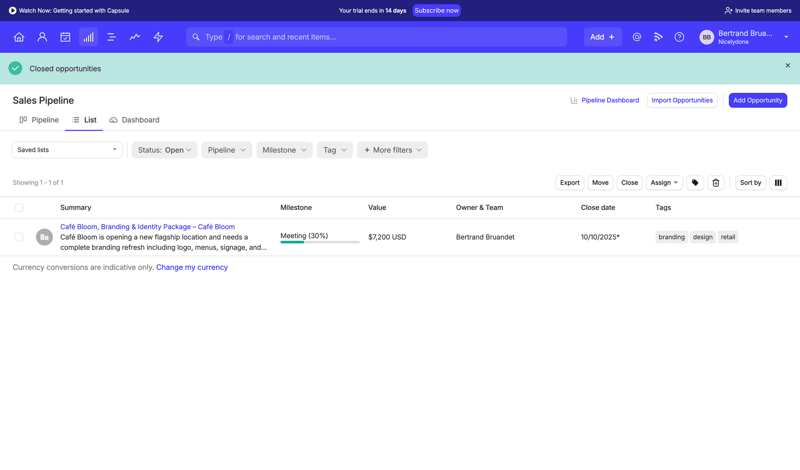Viewport: 800px width, 470px height.
Task: Open the Saved lists dropdown
Action: 67,150
